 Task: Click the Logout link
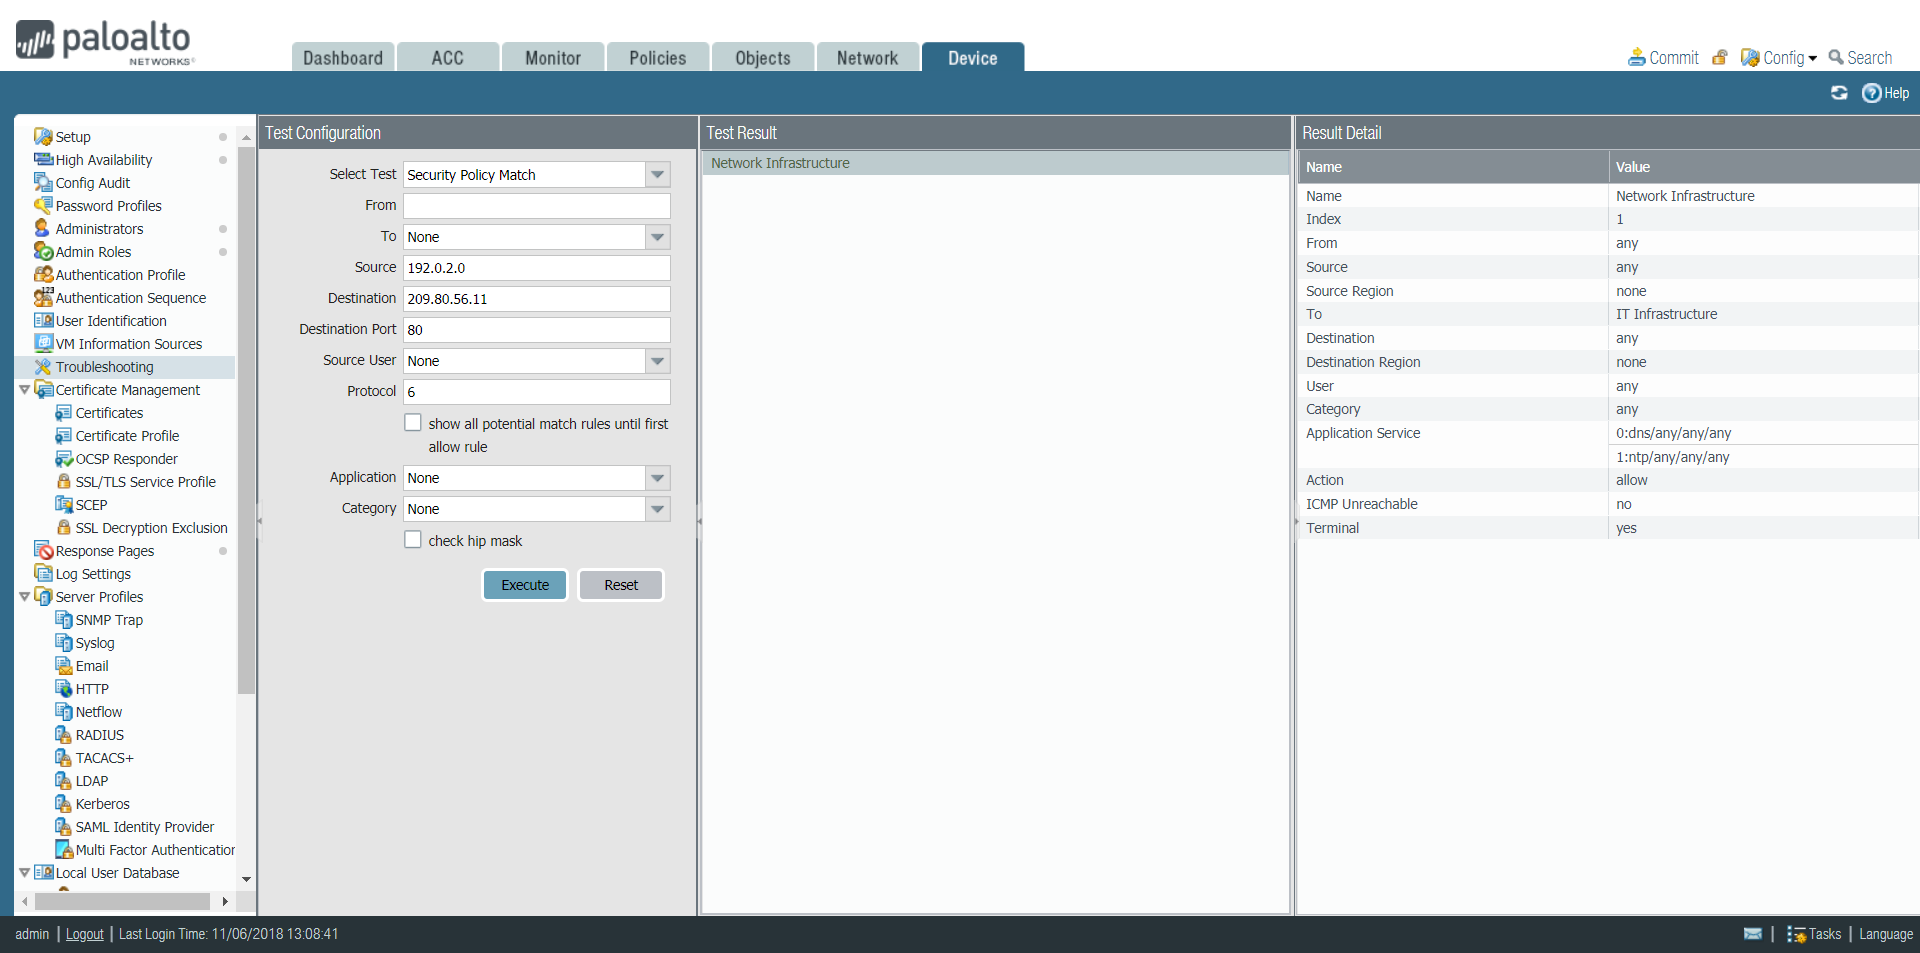click(85, 934)
